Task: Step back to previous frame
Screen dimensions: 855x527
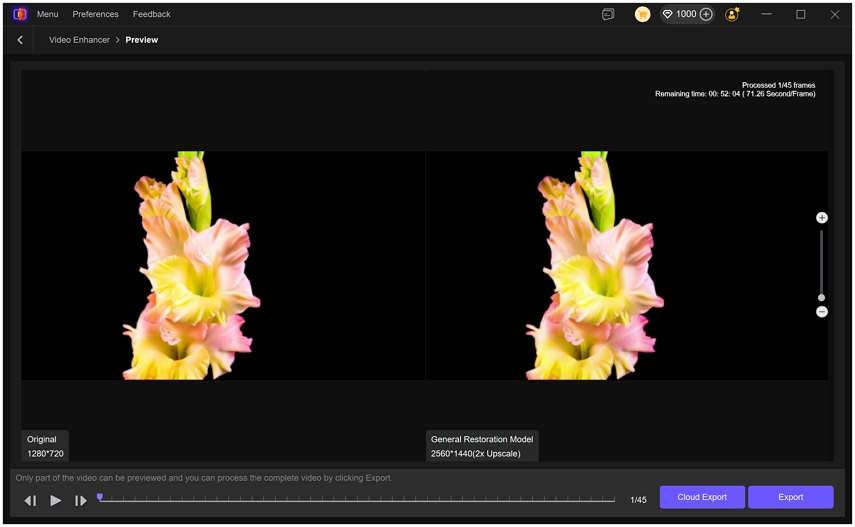Action: point(30,500)
